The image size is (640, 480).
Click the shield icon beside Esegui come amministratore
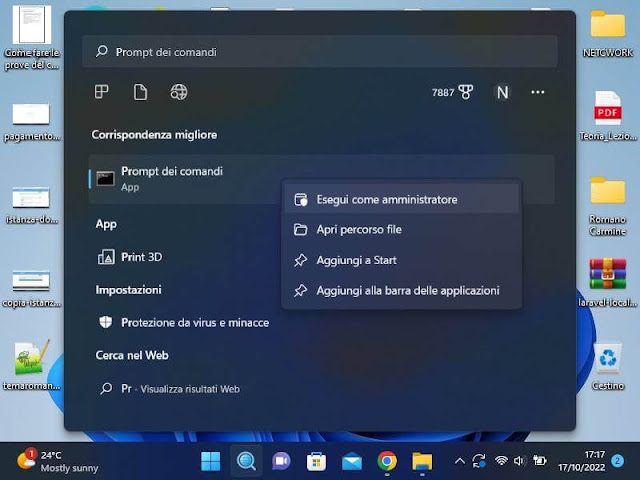301,200
